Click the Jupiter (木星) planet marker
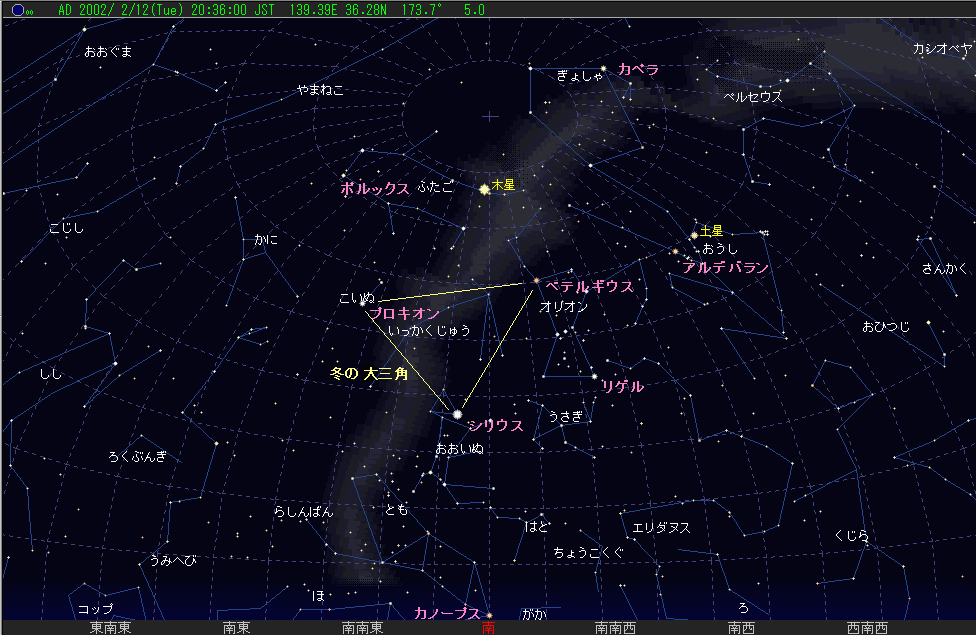Viewport: 976px width, 635px height. pyautogui.click(x=485, y=188)
